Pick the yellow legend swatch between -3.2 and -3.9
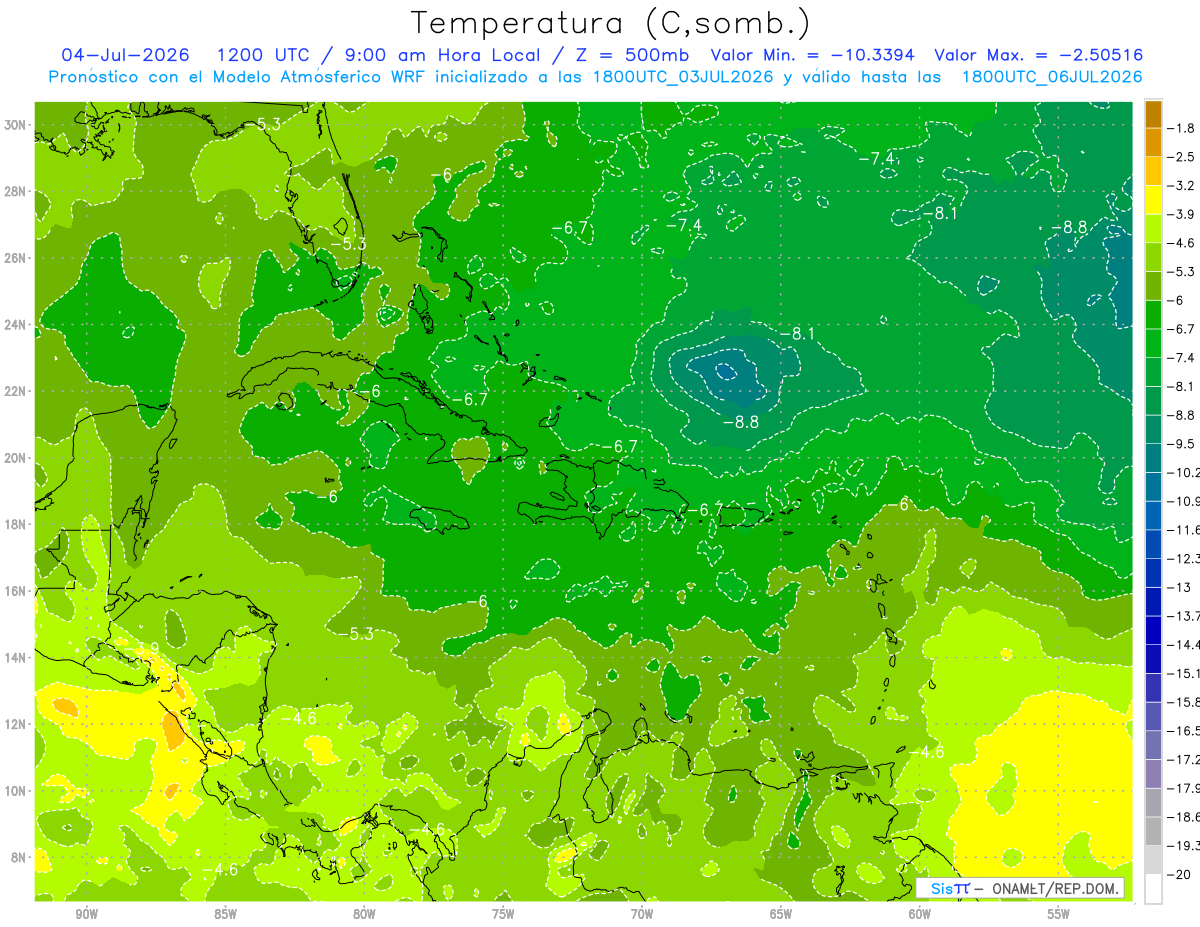Screen dimensions: 1200x927 click(1153, 200)
